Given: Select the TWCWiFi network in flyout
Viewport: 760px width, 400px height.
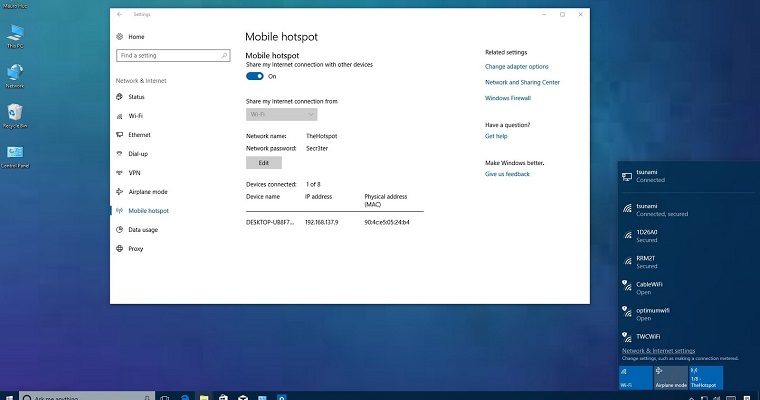Looking at the screenshot, I should click(x=688, y=336).
